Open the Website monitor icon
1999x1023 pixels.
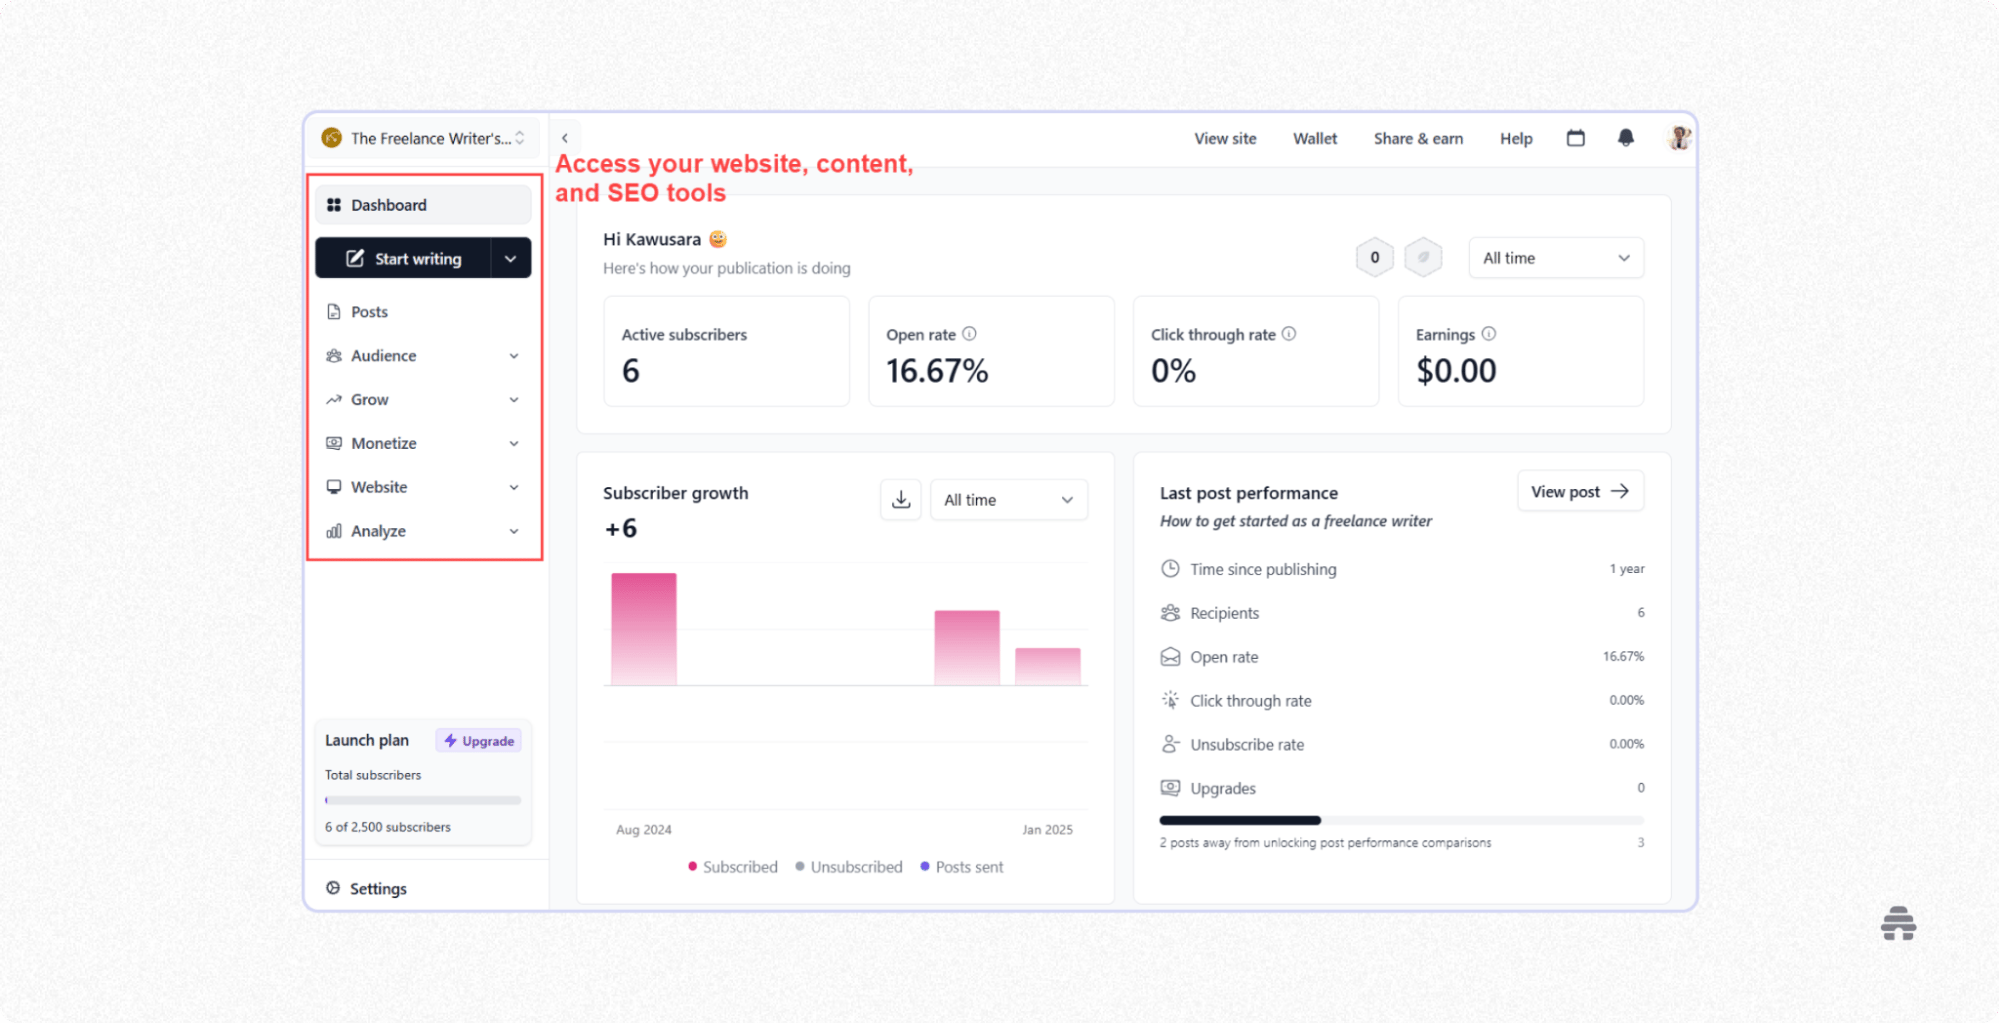tap(334, 487)
